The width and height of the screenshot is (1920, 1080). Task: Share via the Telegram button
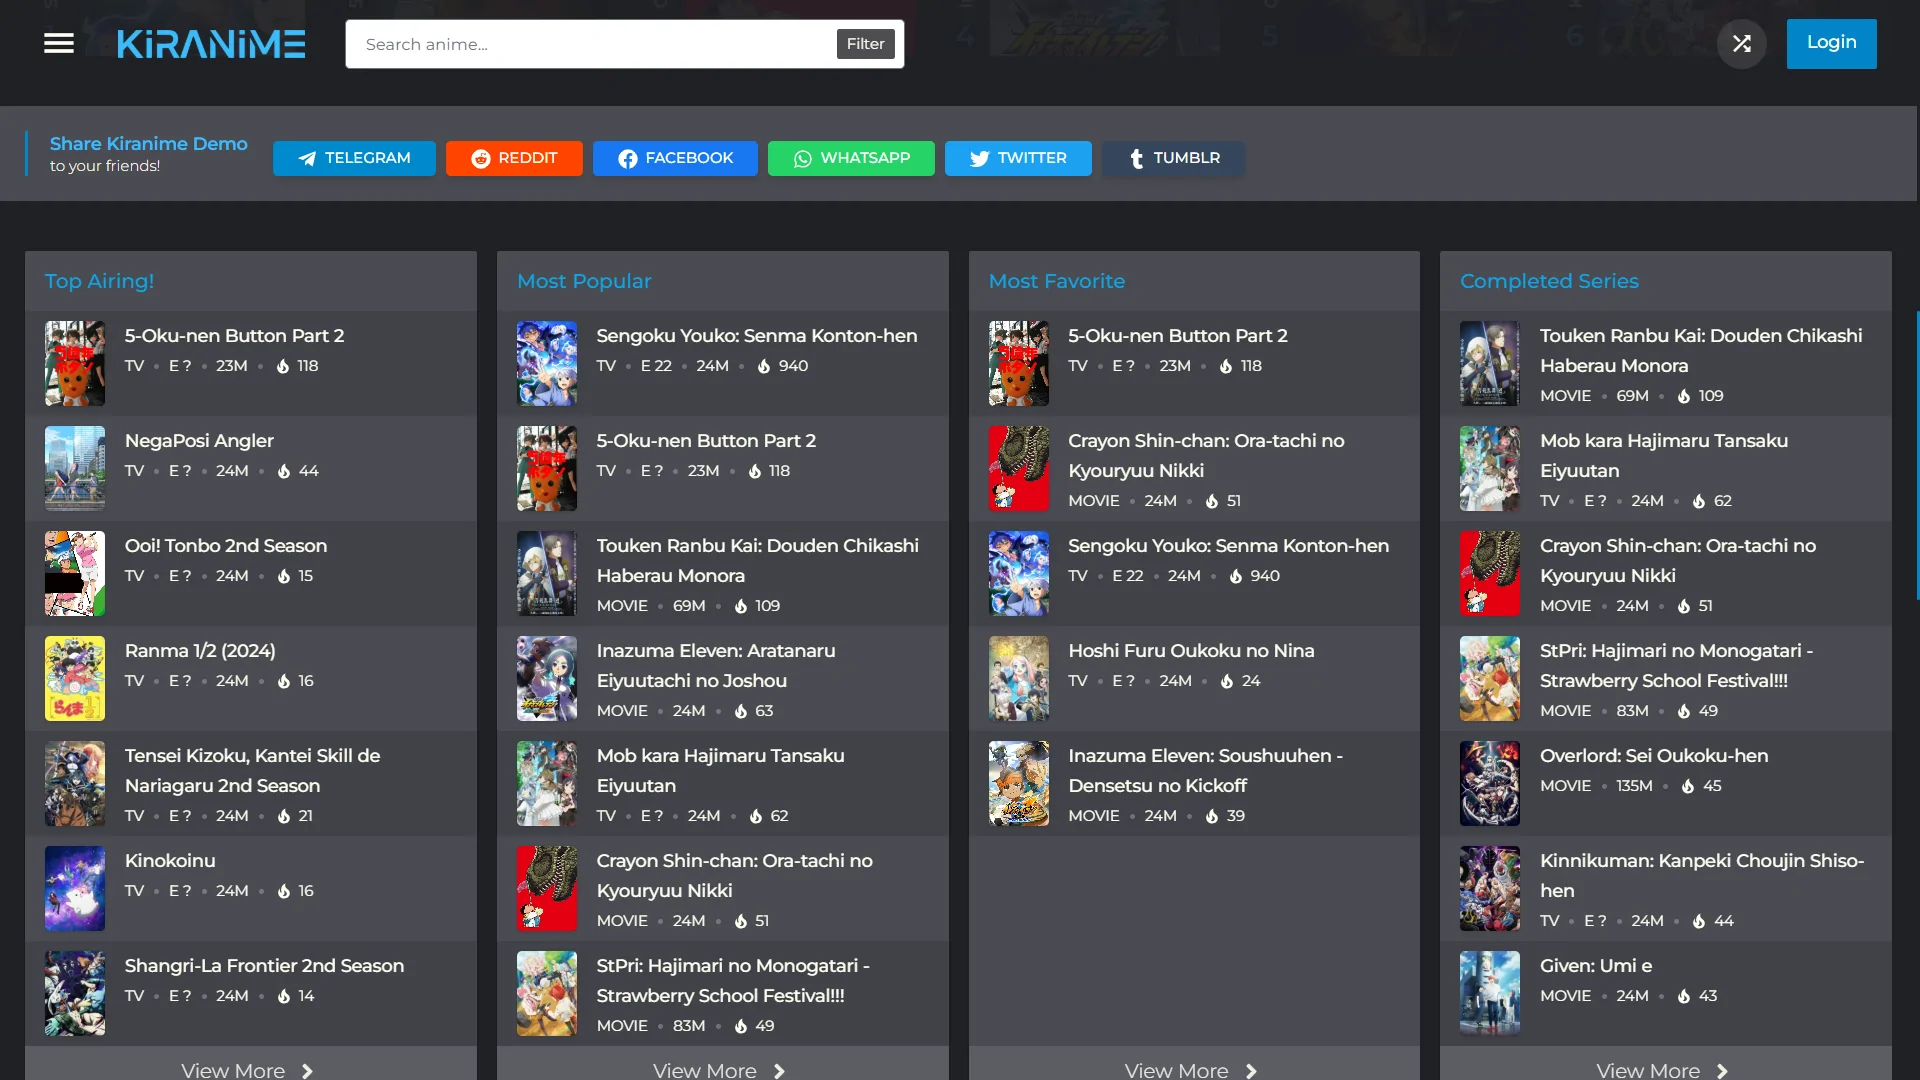354,158
